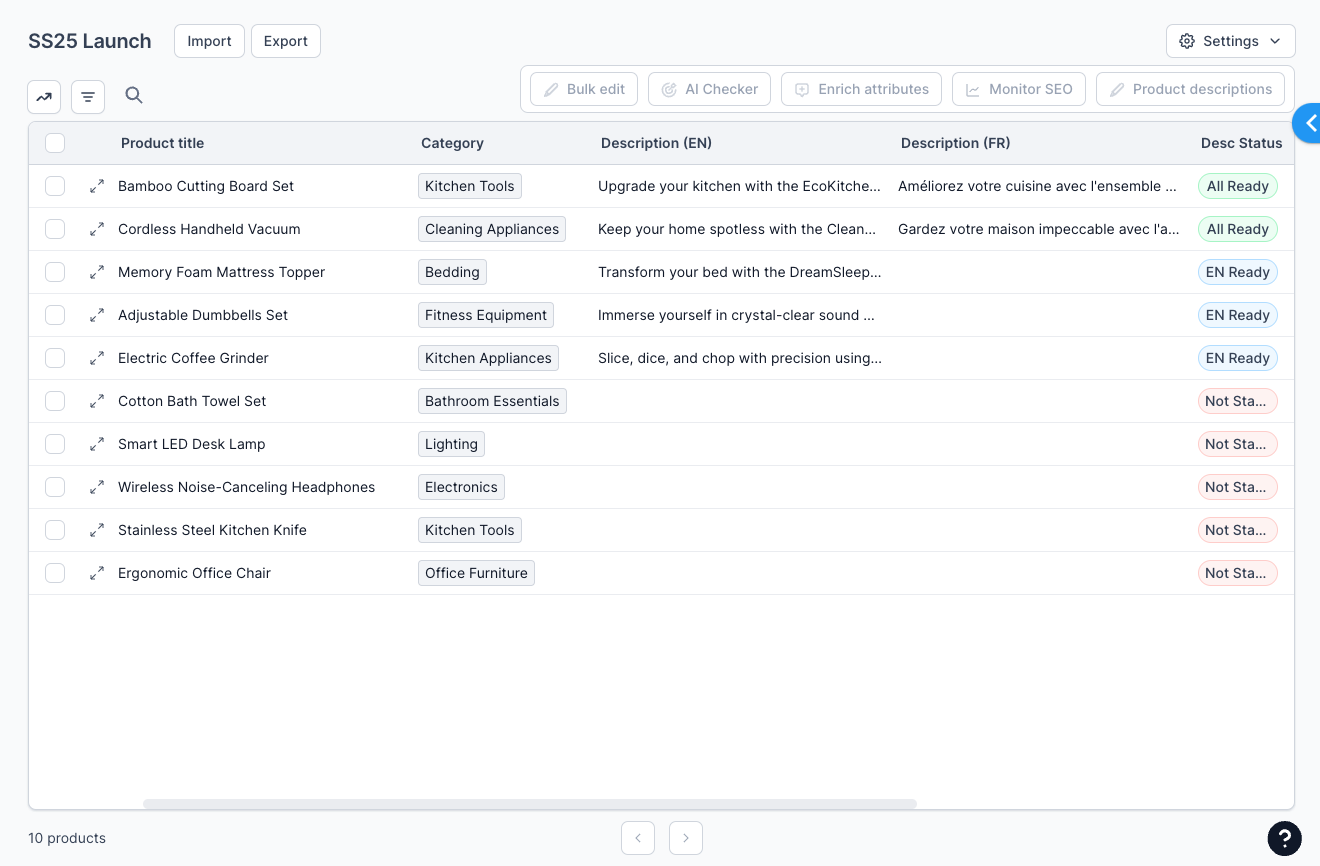The image size is (1320, 866).
Task: Expand row for Memory Foam Mattress Topper
Action: tap(97, 272)
